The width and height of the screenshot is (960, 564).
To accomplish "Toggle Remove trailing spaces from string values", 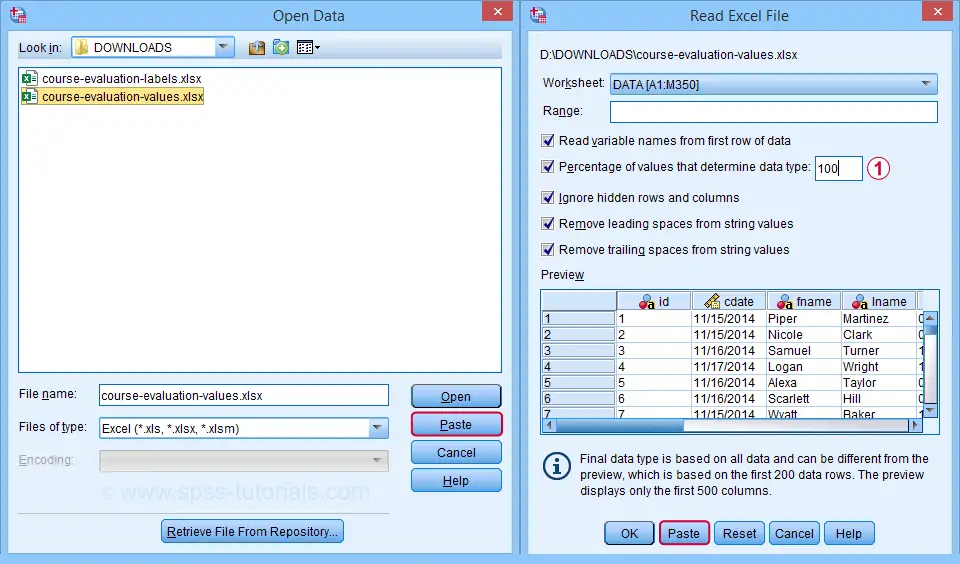I will pos(548,249).
